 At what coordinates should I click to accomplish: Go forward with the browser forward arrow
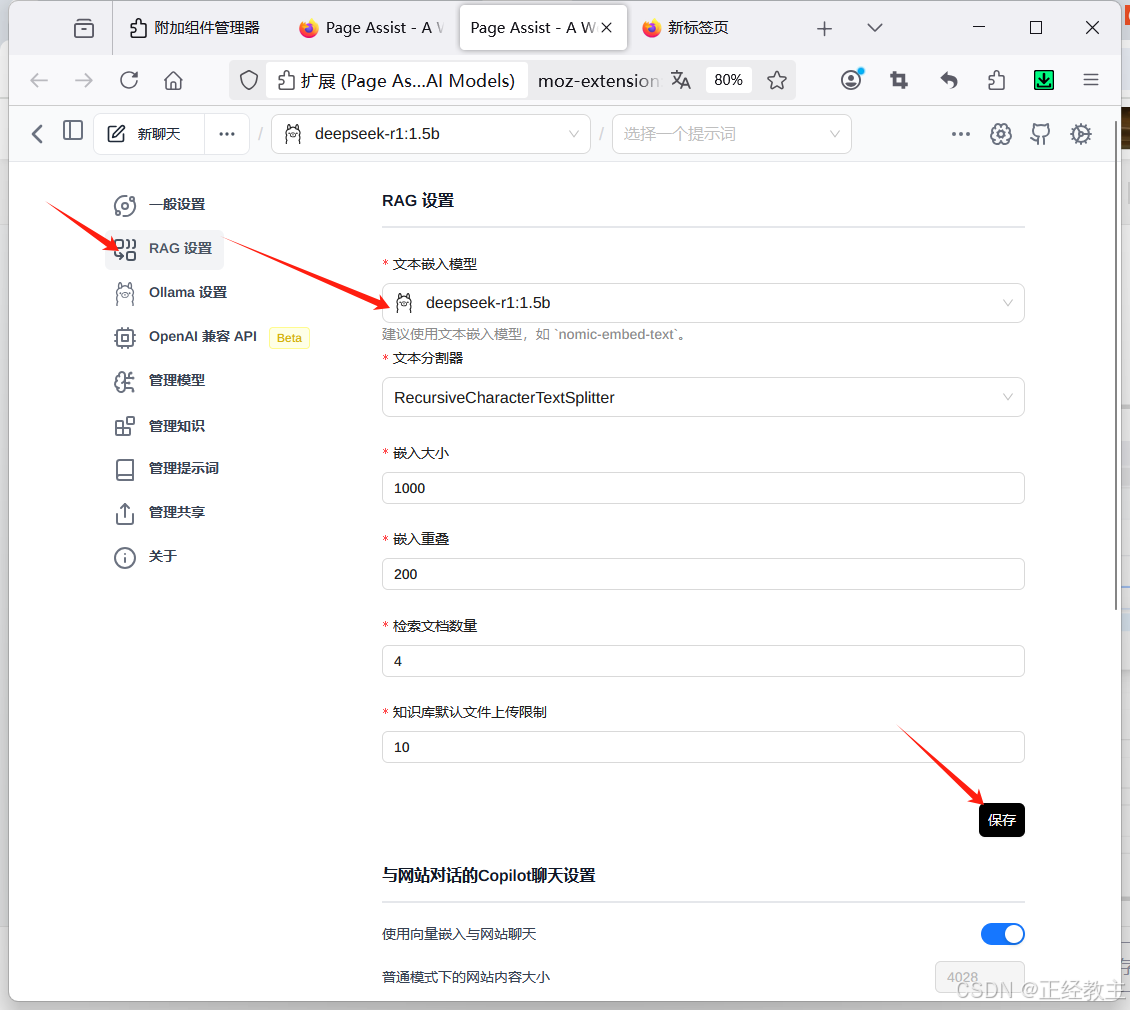(84, 80)
